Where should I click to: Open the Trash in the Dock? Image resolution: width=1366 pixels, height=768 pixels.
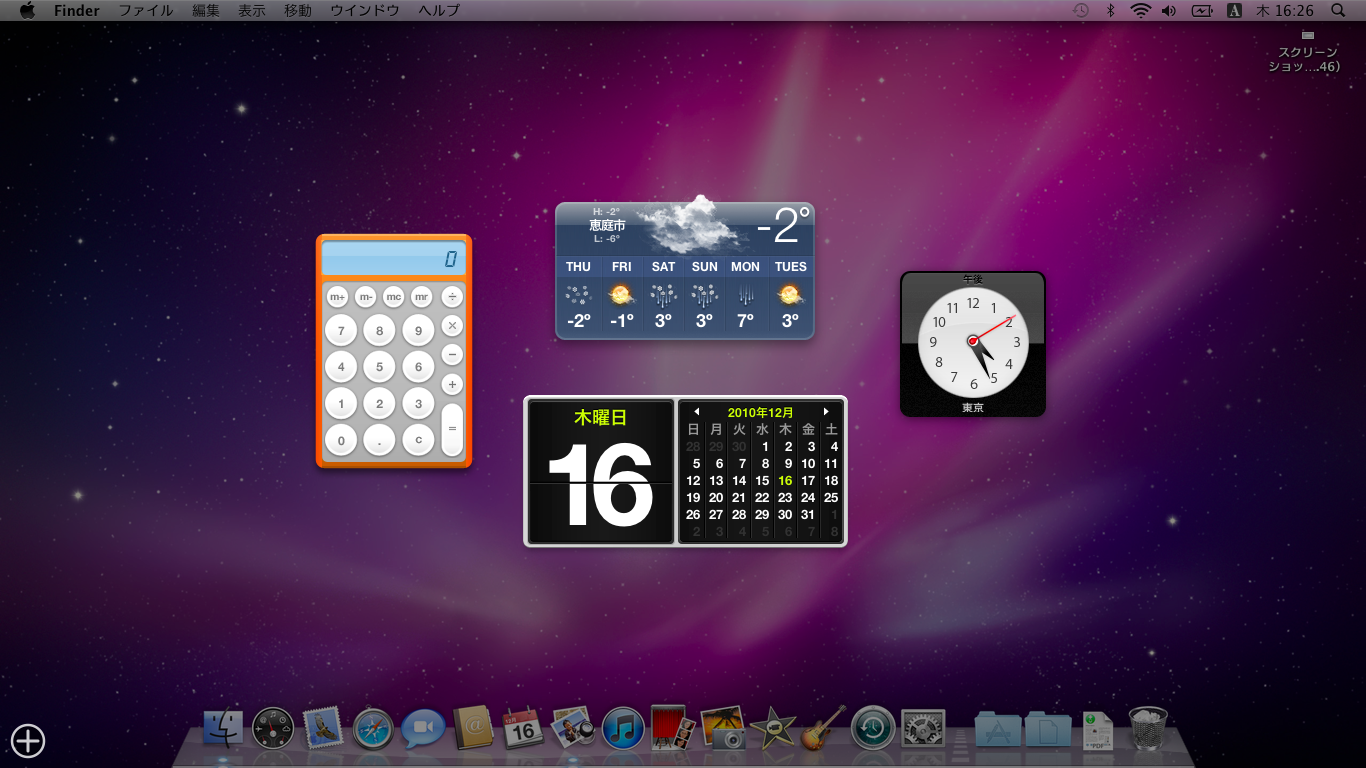point(1148,728)
